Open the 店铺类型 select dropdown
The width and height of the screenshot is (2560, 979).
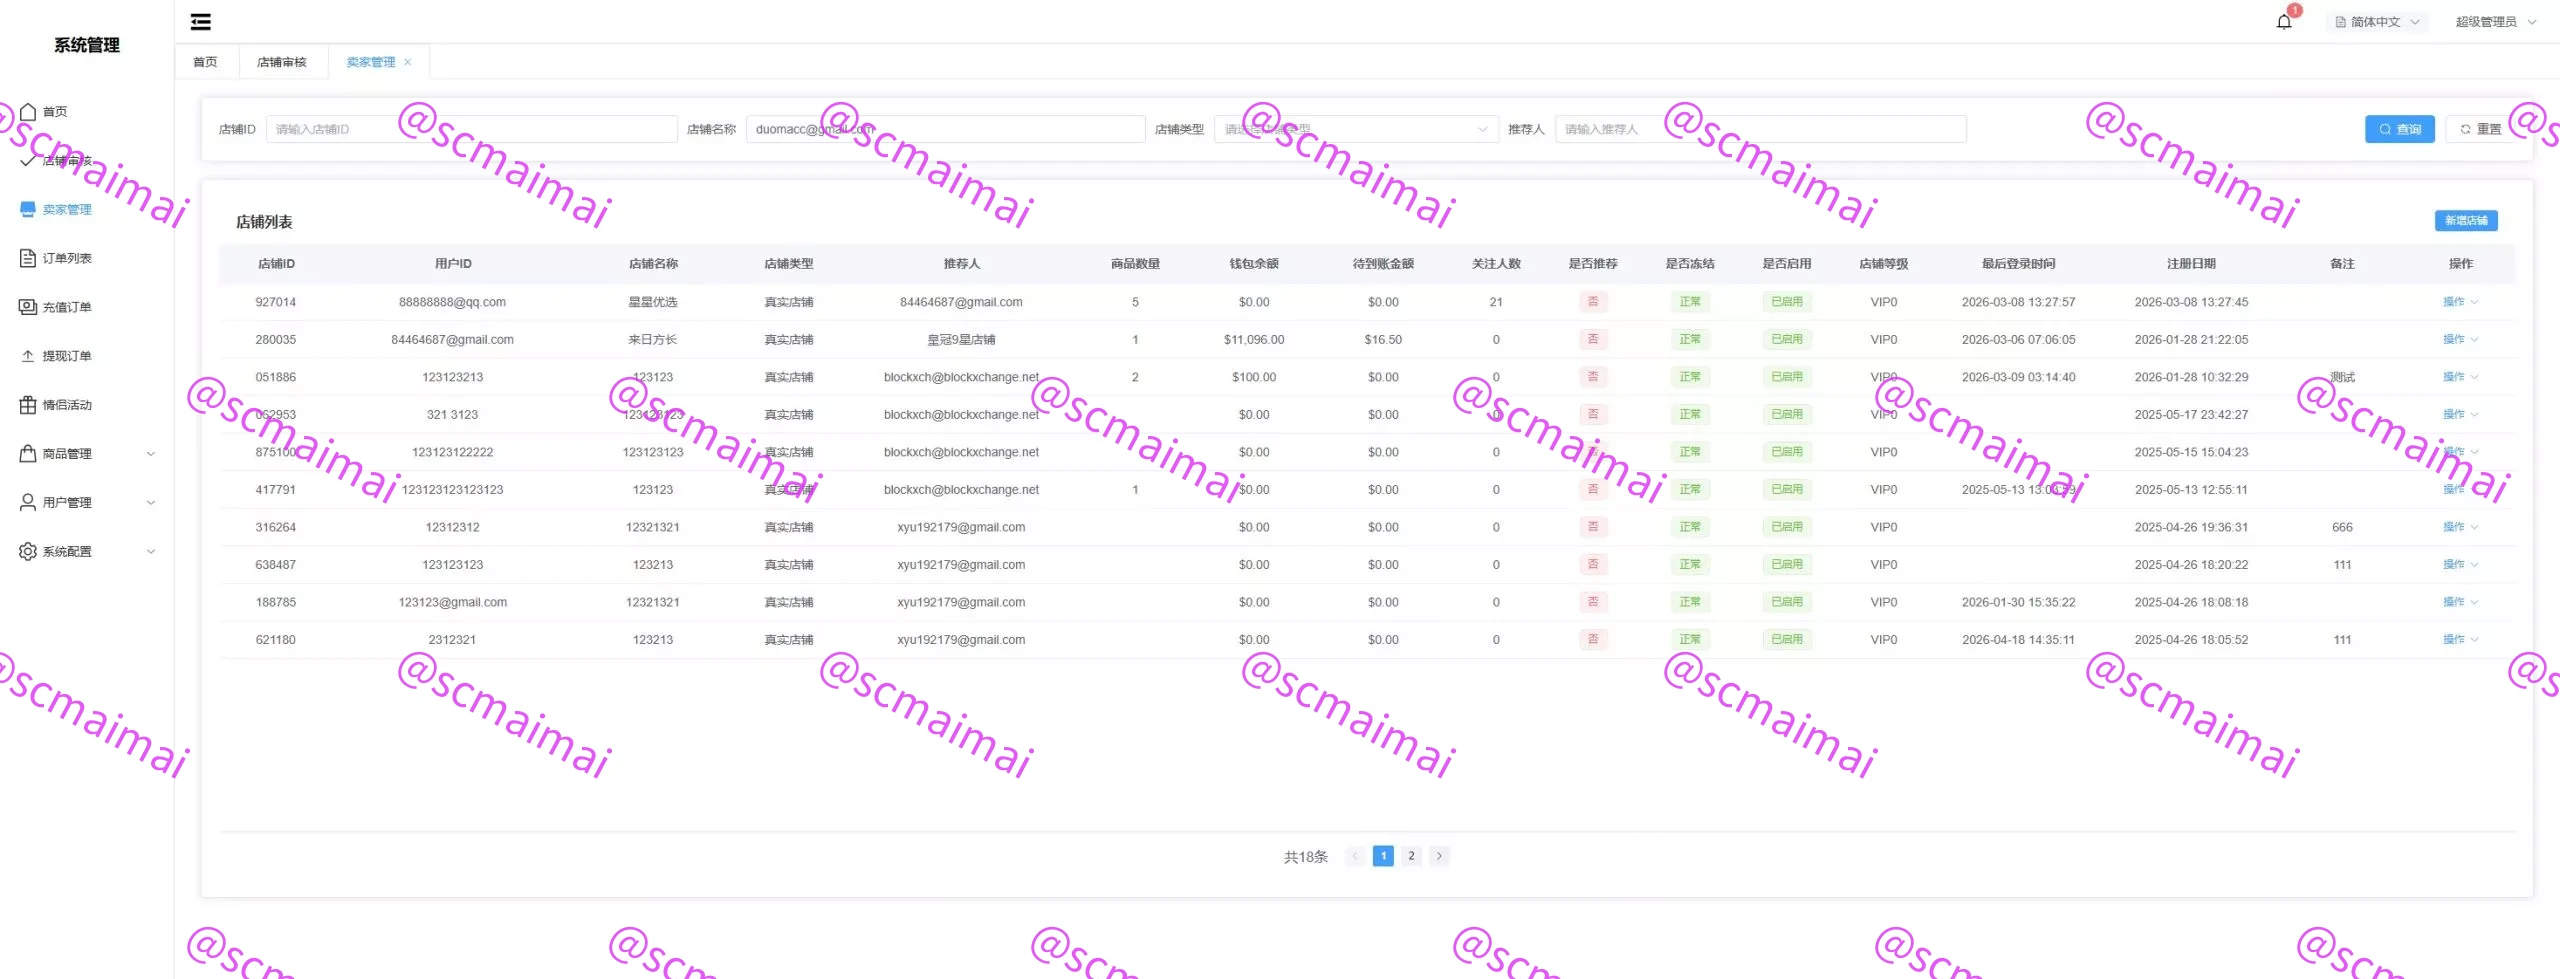point(1356,129)
